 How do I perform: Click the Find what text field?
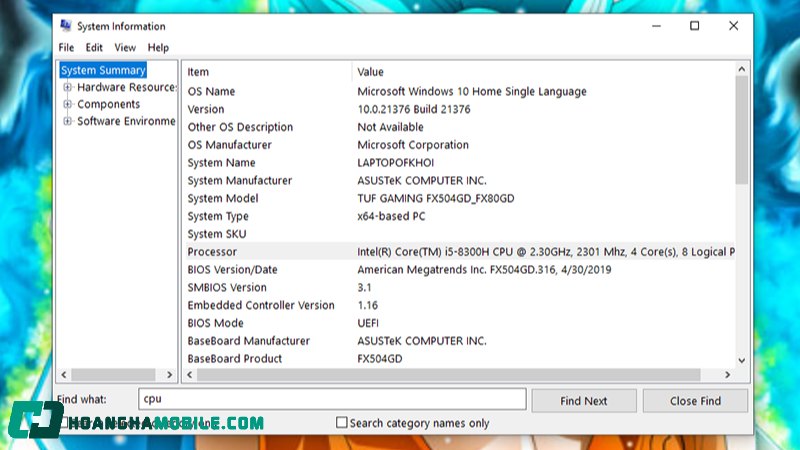click(331, 399)
